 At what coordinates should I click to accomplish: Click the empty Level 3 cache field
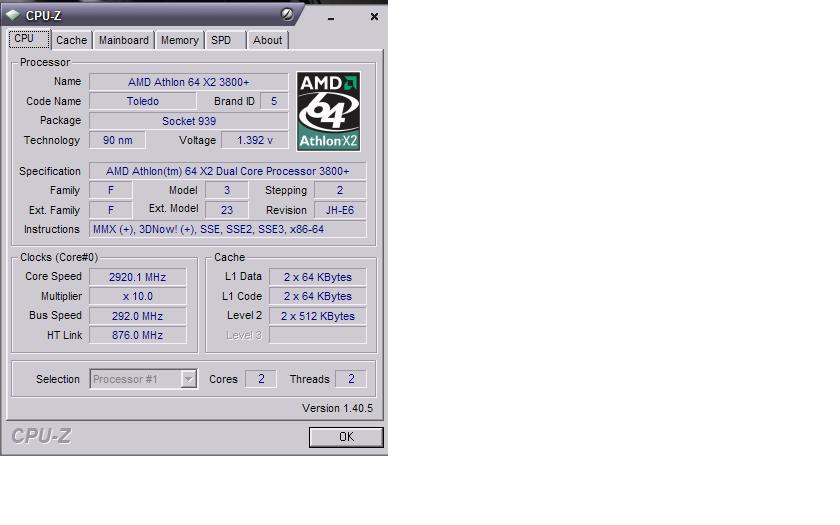pyautogui.click(x=318, y=335)
